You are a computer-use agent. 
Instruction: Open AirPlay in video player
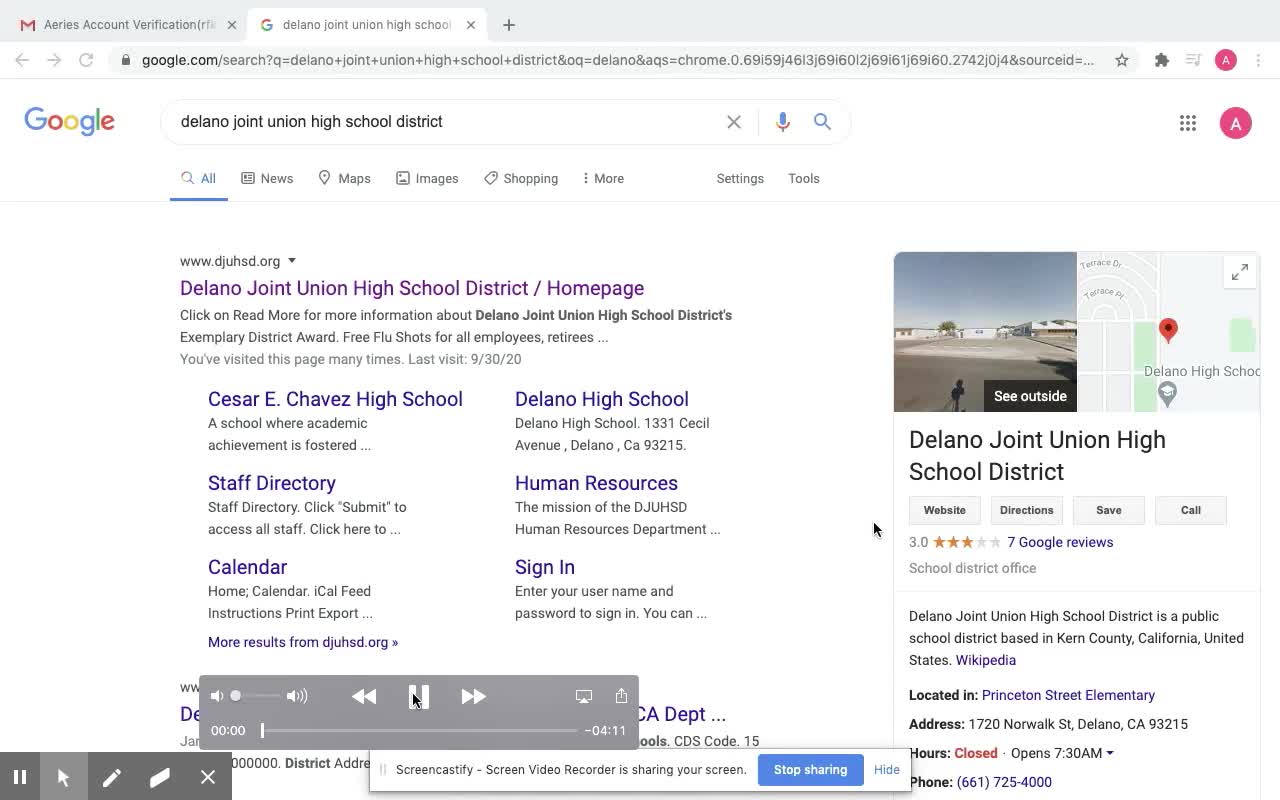point(584,696)
